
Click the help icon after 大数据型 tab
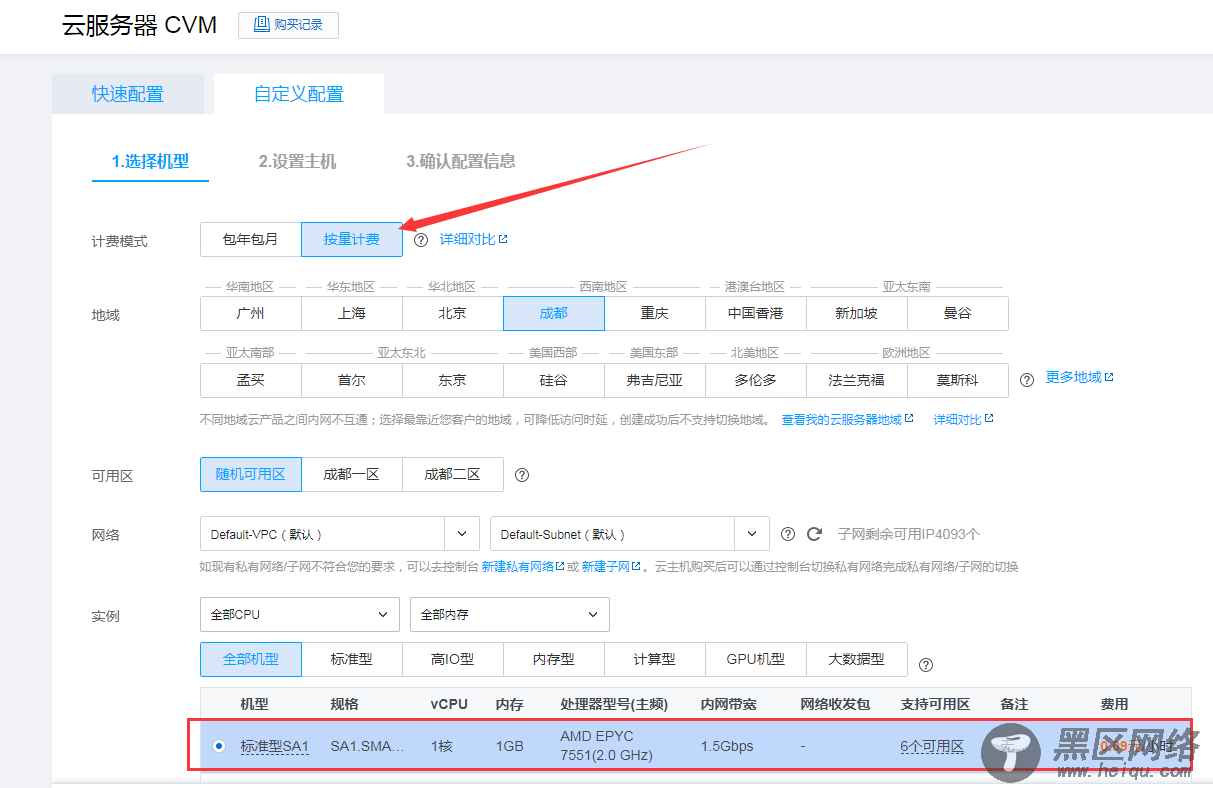[x=926, y=664]
